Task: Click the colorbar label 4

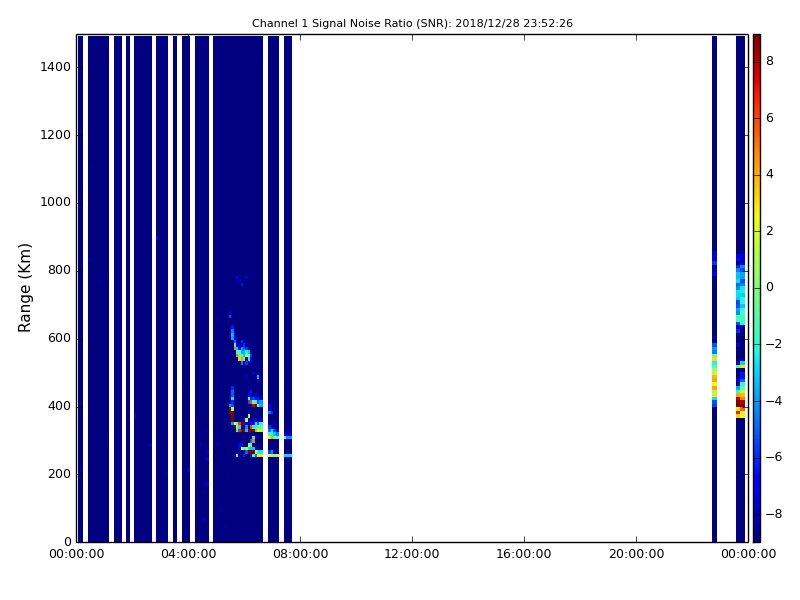Action: tap(770, 174)
